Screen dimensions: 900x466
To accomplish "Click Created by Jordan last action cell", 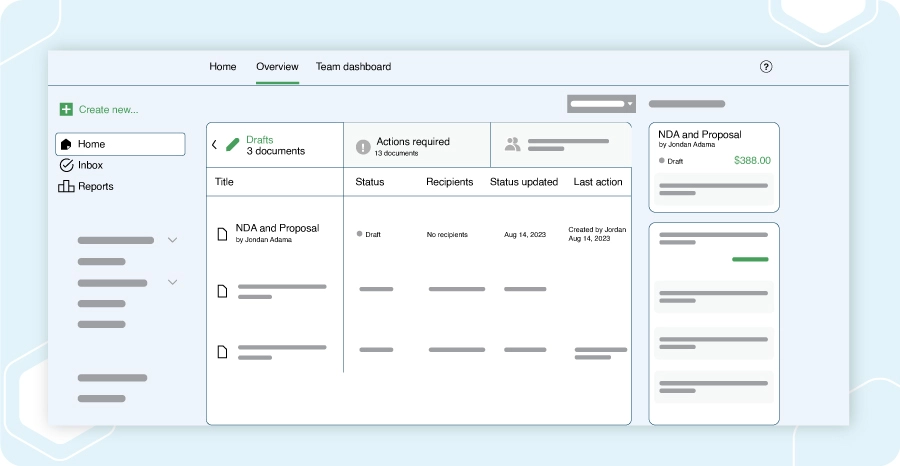I will 597,234.
